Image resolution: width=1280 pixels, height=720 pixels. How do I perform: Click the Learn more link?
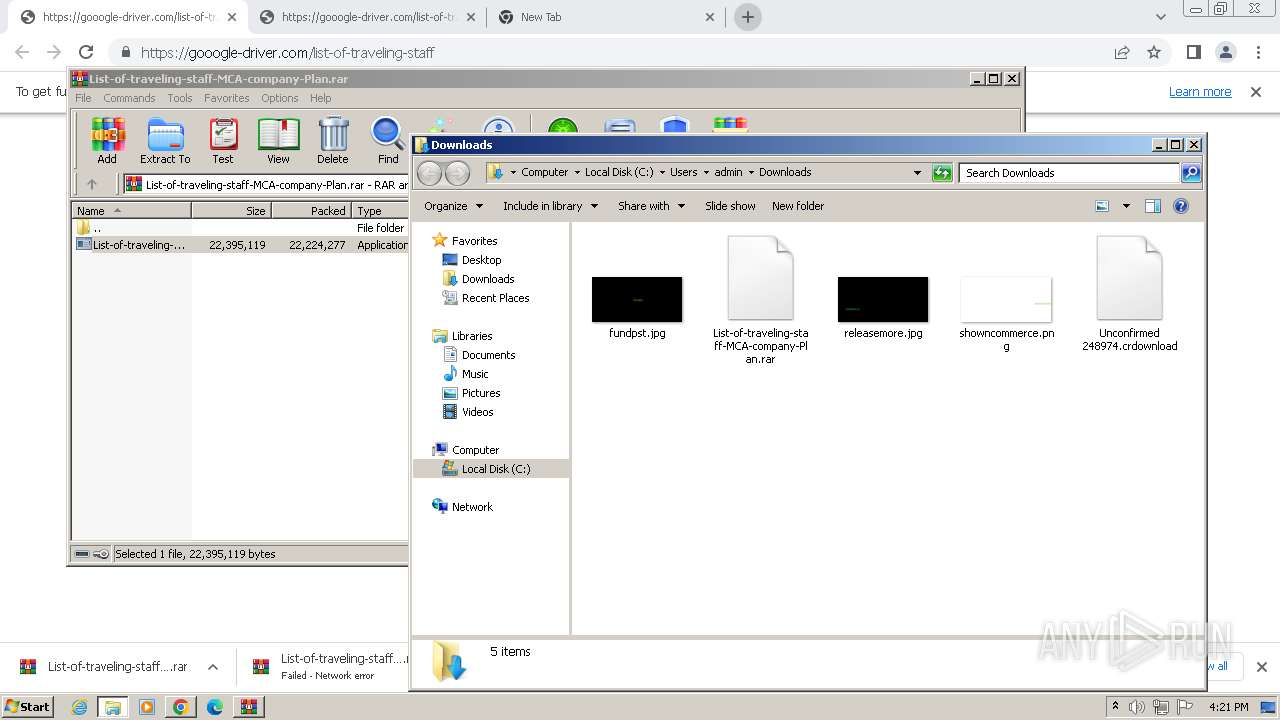[x=1200, y=91]
